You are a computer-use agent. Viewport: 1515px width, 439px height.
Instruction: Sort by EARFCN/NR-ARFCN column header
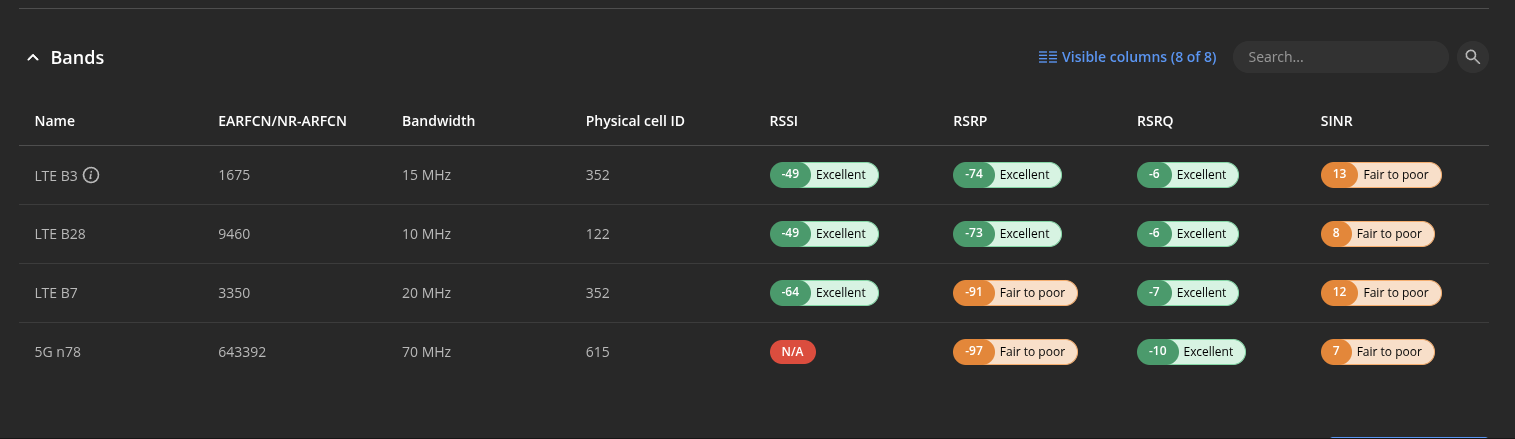pos(282,121)
